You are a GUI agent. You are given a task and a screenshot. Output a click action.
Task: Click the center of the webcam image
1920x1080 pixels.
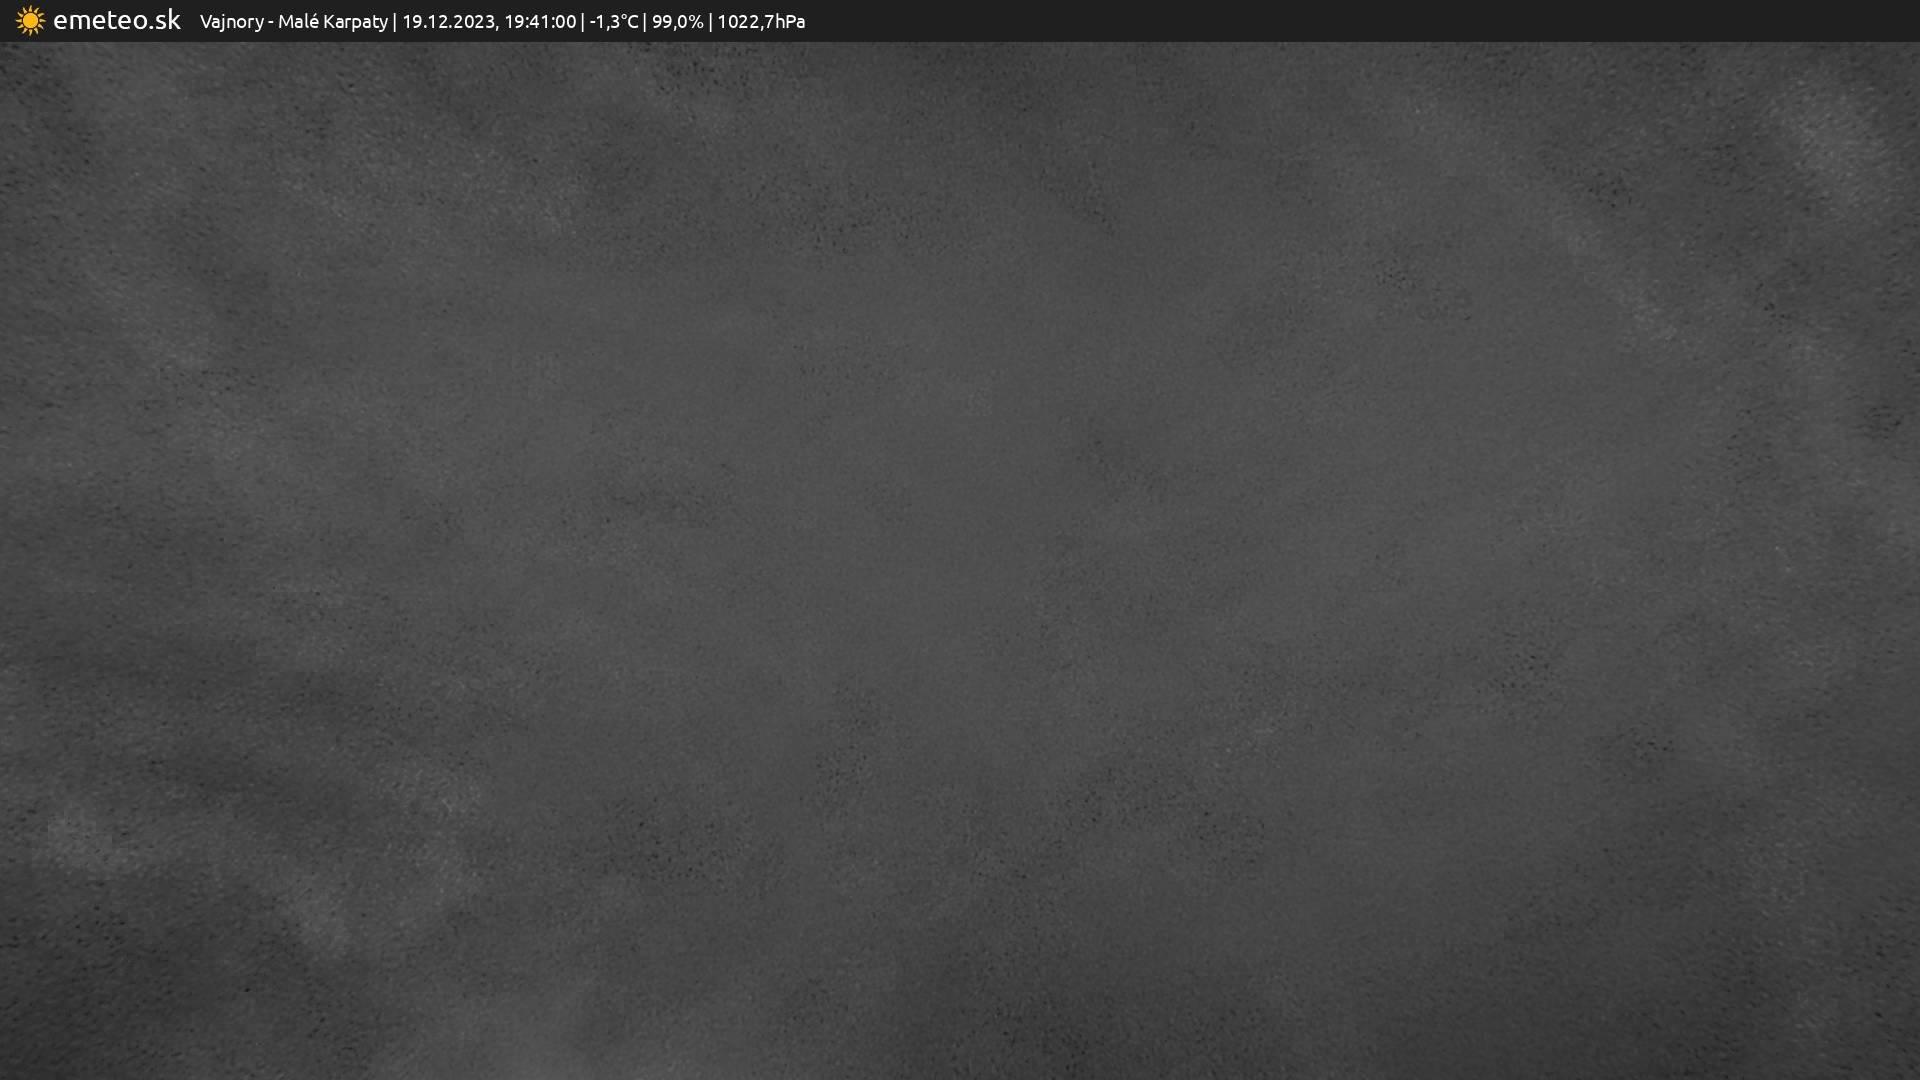[x=960, y=560]
